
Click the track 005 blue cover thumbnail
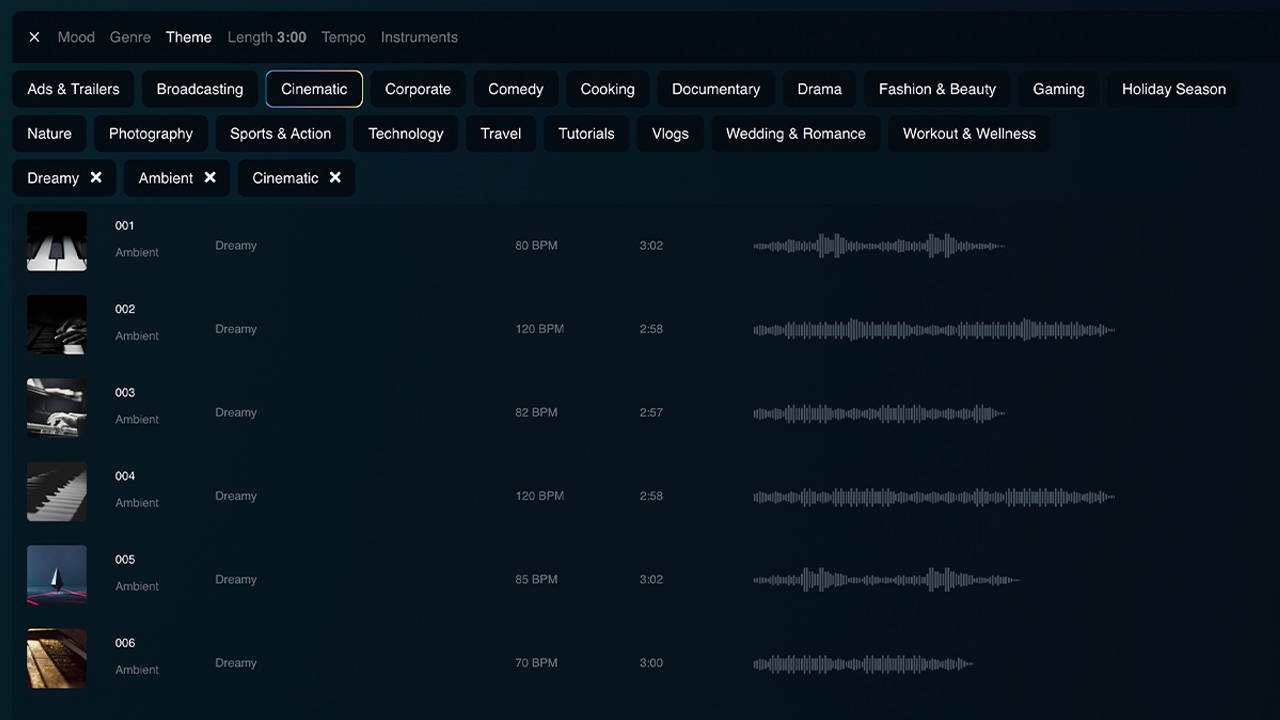click(57, 575)
